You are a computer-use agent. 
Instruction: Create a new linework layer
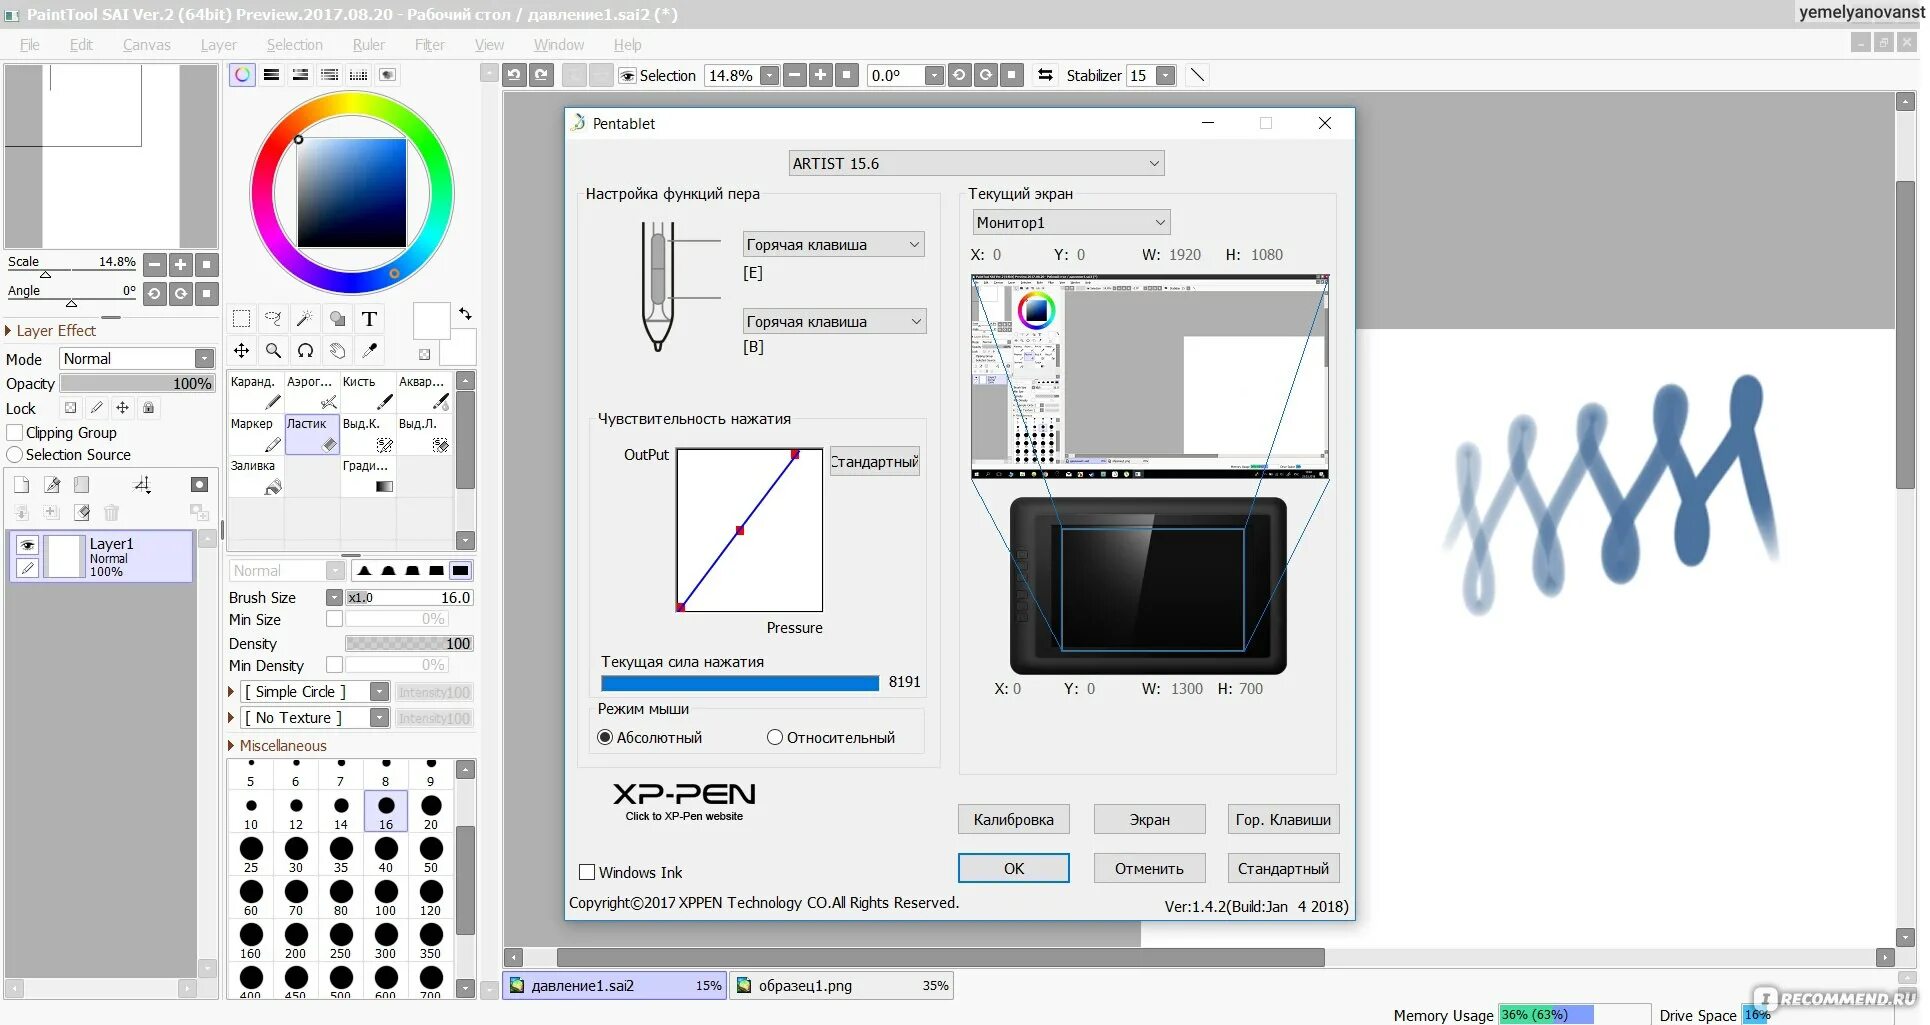[52, 485]
